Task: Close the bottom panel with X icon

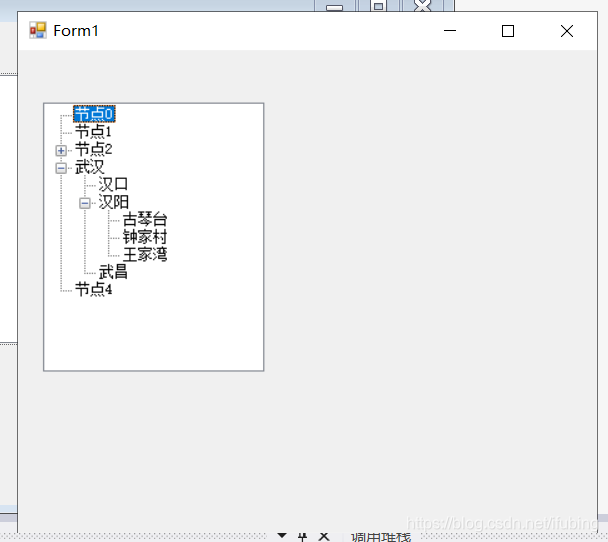Action: tap(324, 537)
